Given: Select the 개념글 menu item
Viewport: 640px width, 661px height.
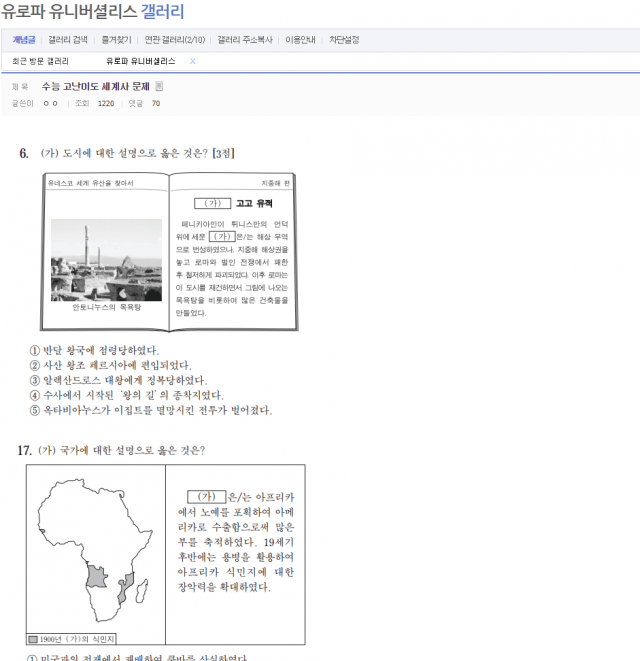Looking at the screenshot, I should (x=24, y=40).
